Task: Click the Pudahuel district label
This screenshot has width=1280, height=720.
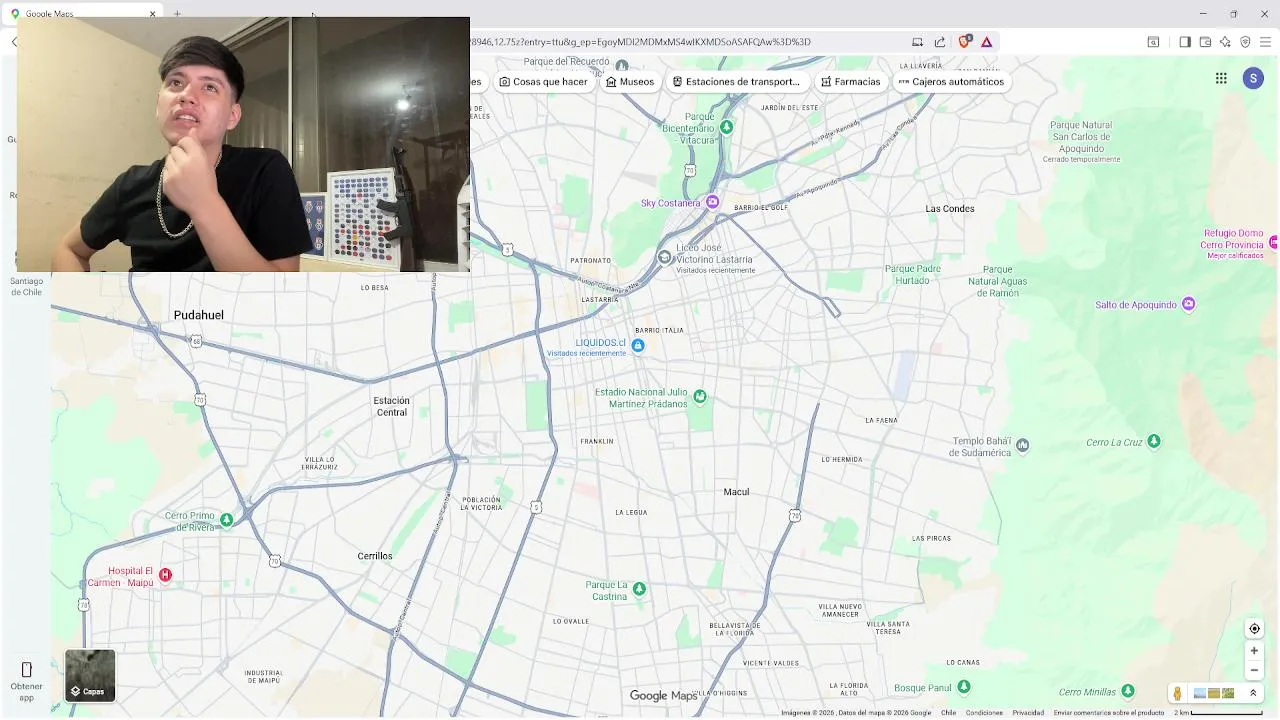Action: point(199,315)
